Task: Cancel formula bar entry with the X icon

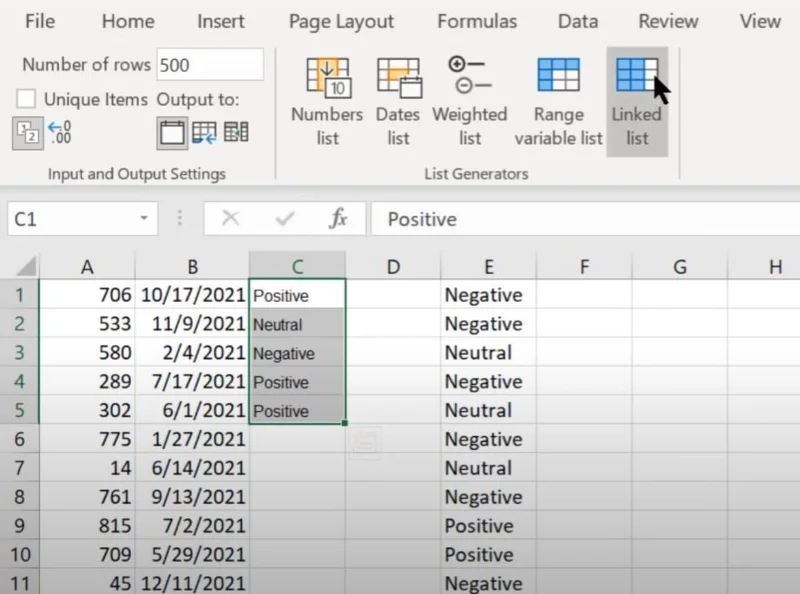Action: (x=231, y=218)
